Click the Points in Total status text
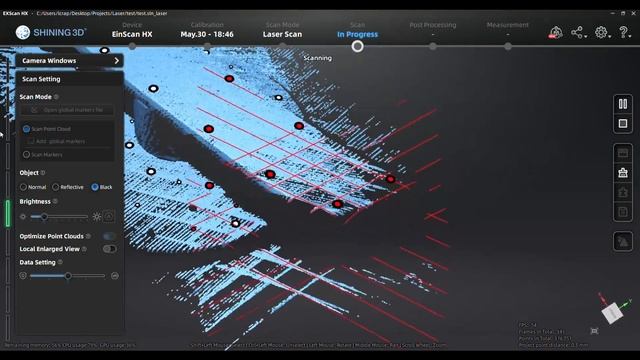The height and width of the screenshot is (360, 640). tap(545, 338)
